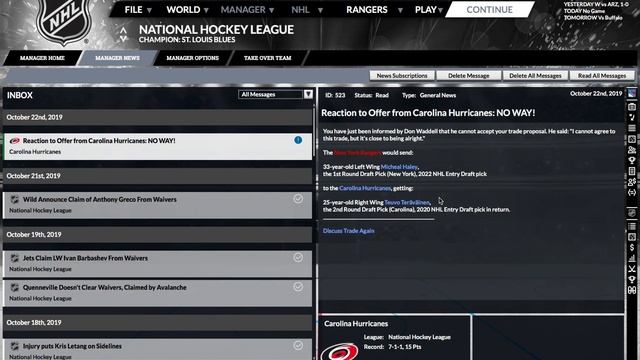The height and width of the screenshot is (360, 640).
Task: Click Read All Messages button
Action: click(602, 76)
